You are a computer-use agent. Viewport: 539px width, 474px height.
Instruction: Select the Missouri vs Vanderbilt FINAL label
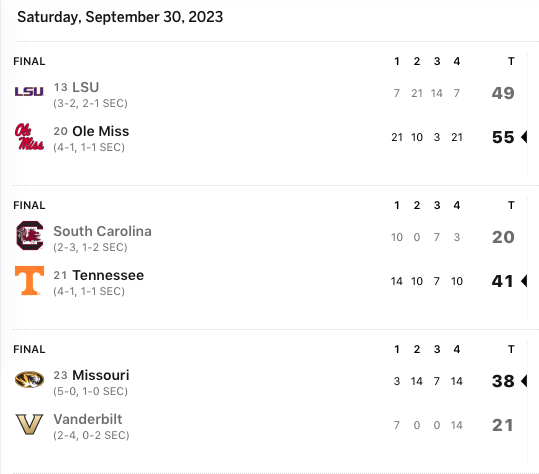pos(29,349)
